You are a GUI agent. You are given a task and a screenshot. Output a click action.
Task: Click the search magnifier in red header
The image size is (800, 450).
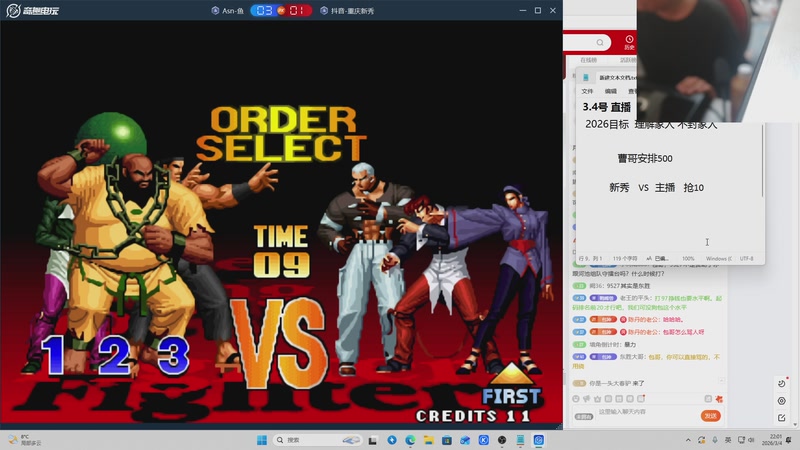click(600, 42)
